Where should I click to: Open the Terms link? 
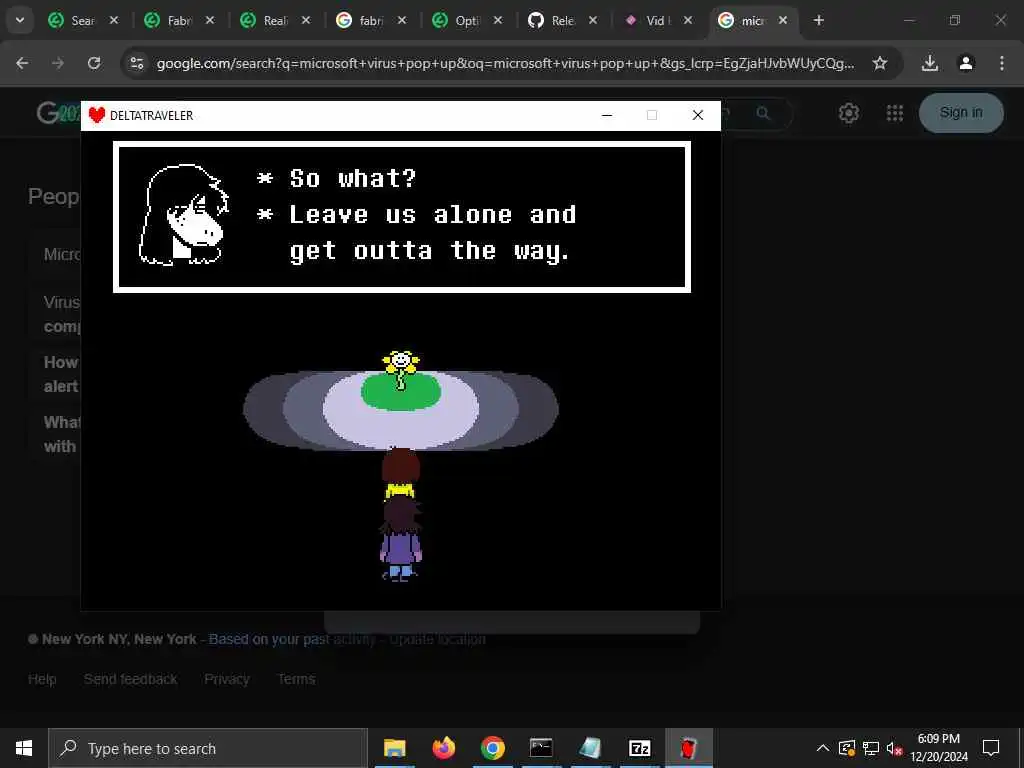(x=296, y=679)
